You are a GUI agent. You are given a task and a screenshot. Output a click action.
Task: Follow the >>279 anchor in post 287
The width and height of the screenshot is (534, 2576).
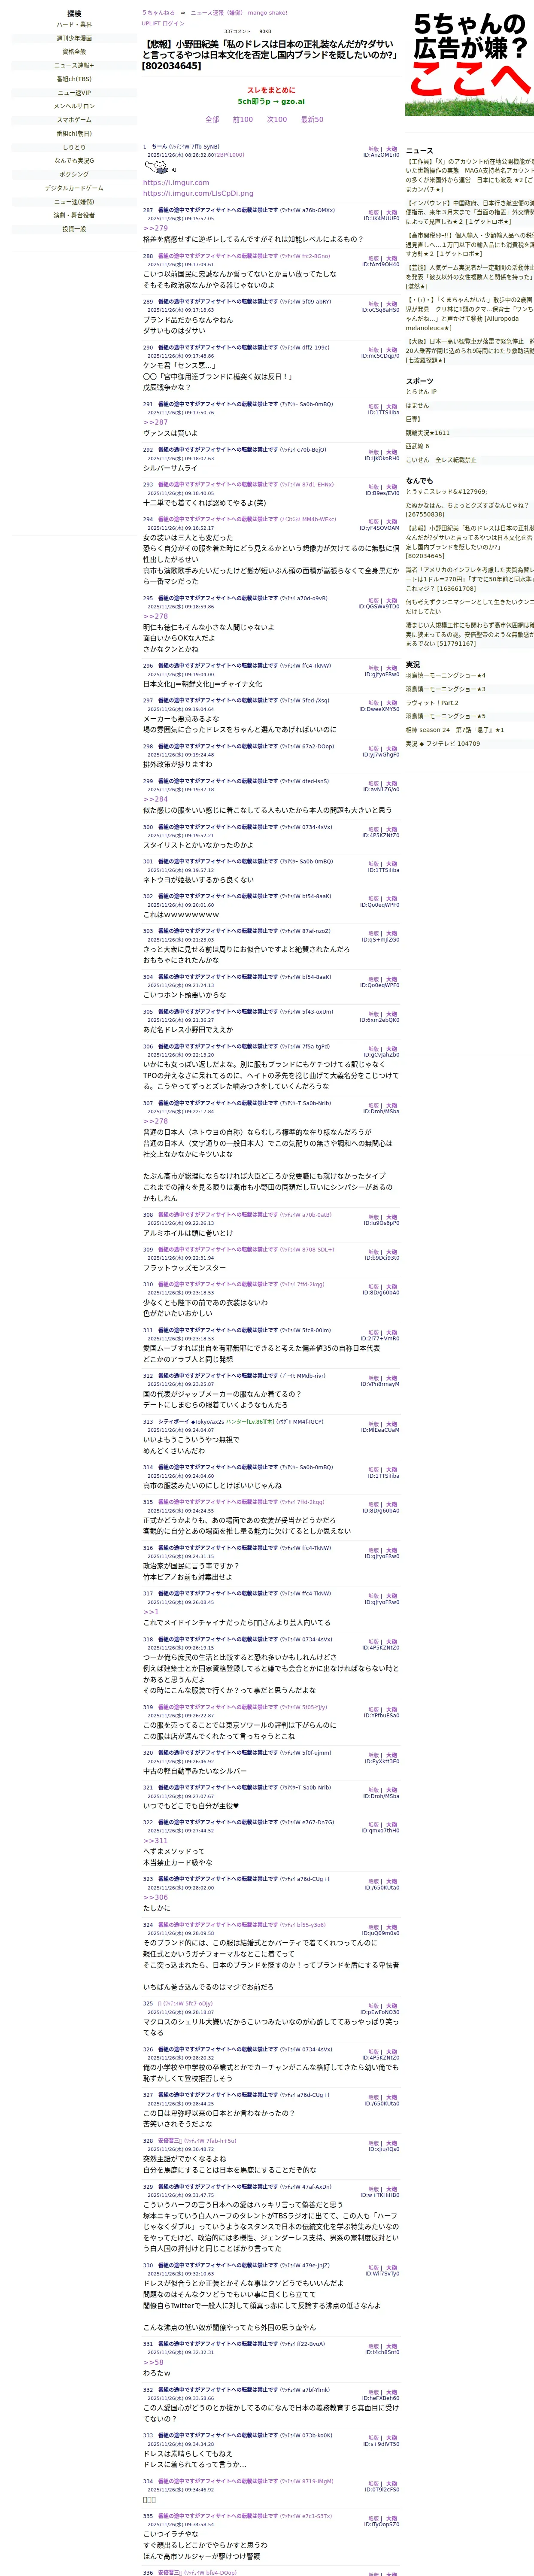click(156, 228)
